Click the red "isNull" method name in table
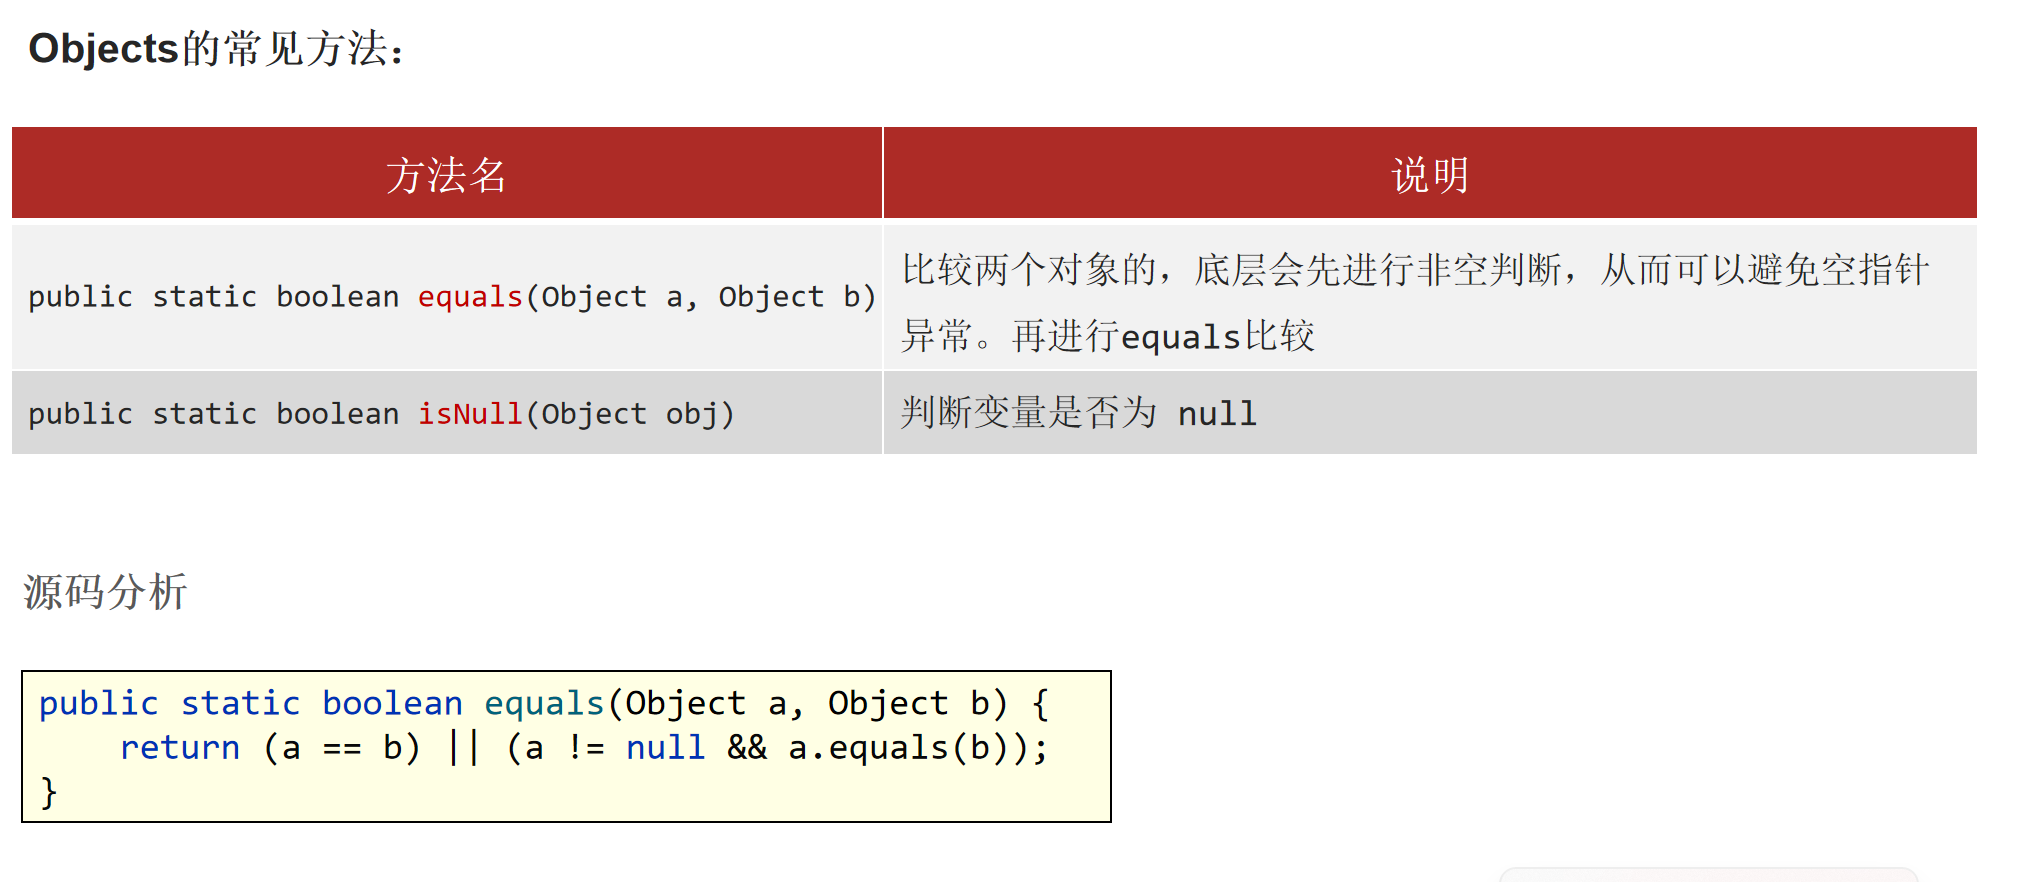Image resolution: width=2029 pixels, height=882 pixels. click(x=470, y=414)
